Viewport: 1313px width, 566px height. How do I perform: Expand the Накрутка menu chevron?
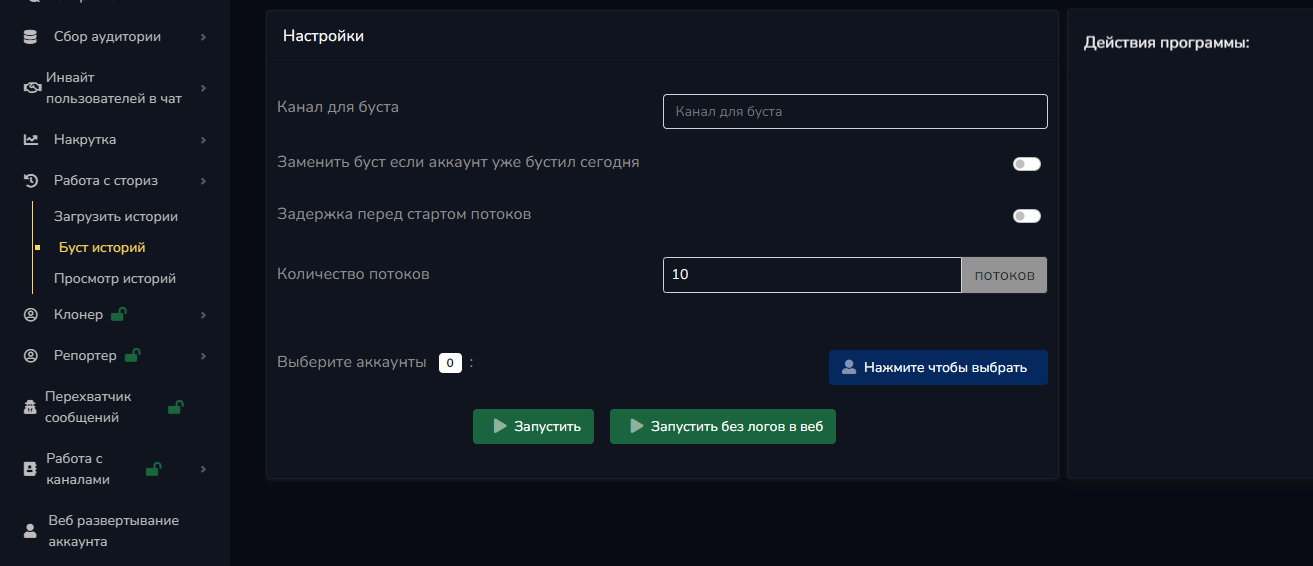(203, 140)
